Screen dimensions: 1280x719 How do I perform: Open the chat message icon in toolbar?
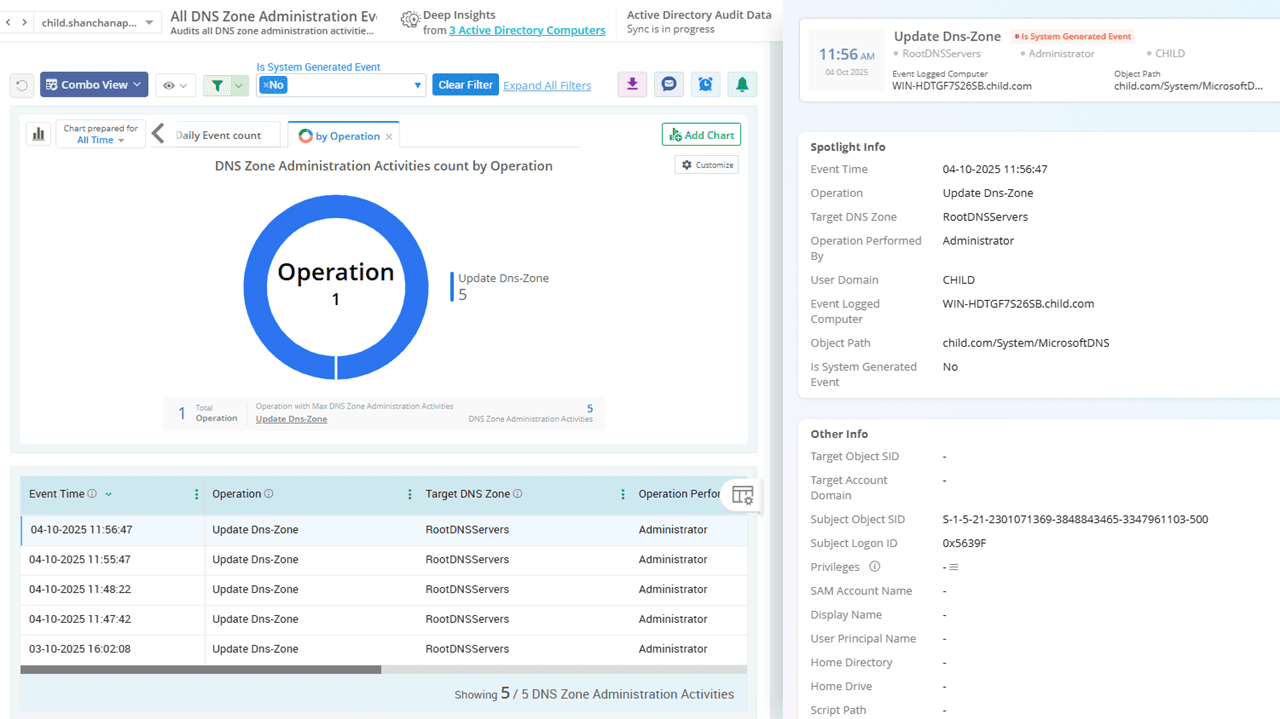[669, 85]
